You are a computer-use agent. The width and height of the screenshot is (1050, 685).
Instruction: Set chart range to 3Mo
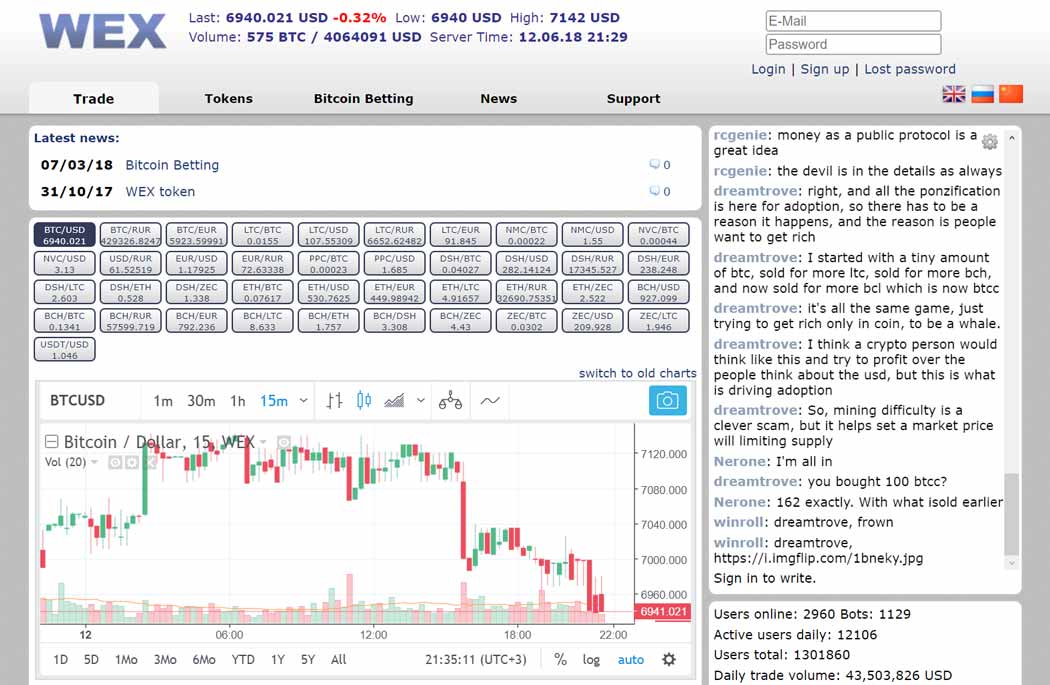tap(165, 660)
